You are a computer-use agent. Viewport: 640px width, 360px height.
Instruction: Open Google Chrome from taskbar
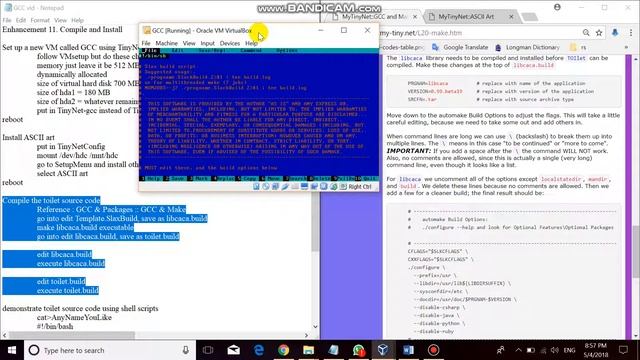pyautogui.click(x=283, y=350)
